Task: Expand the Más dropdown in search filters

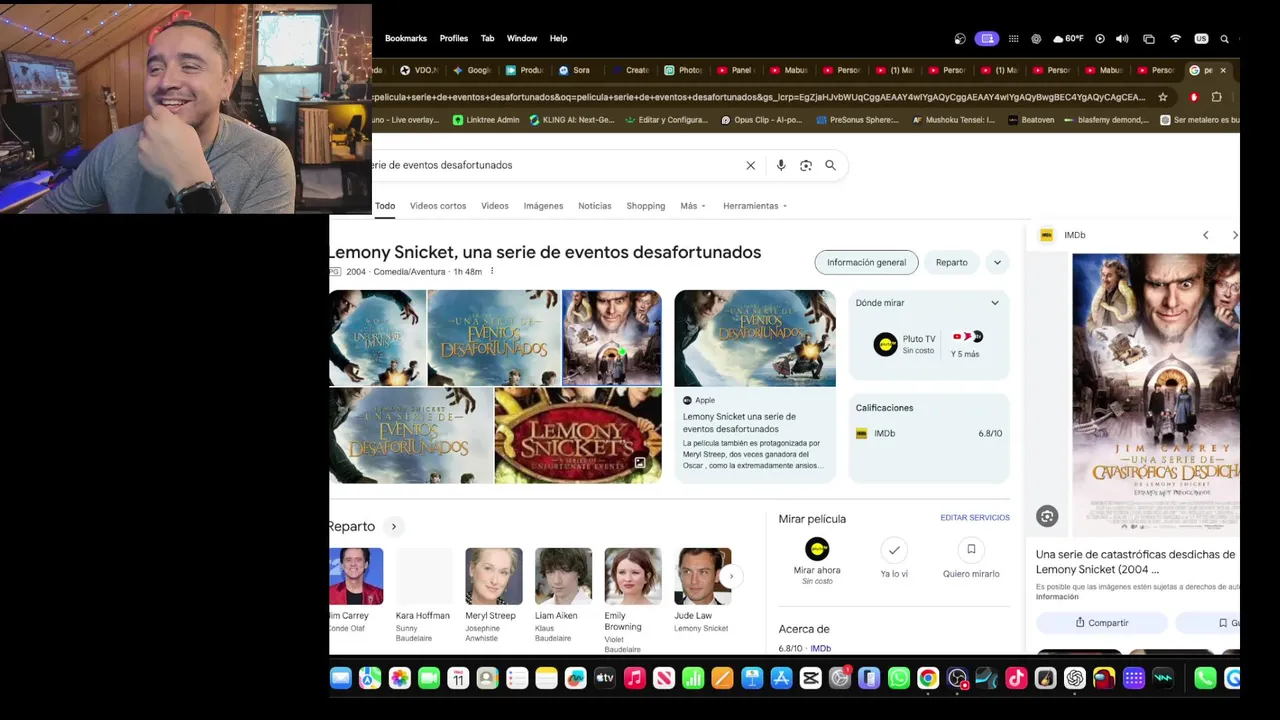Action: point(693,206)
